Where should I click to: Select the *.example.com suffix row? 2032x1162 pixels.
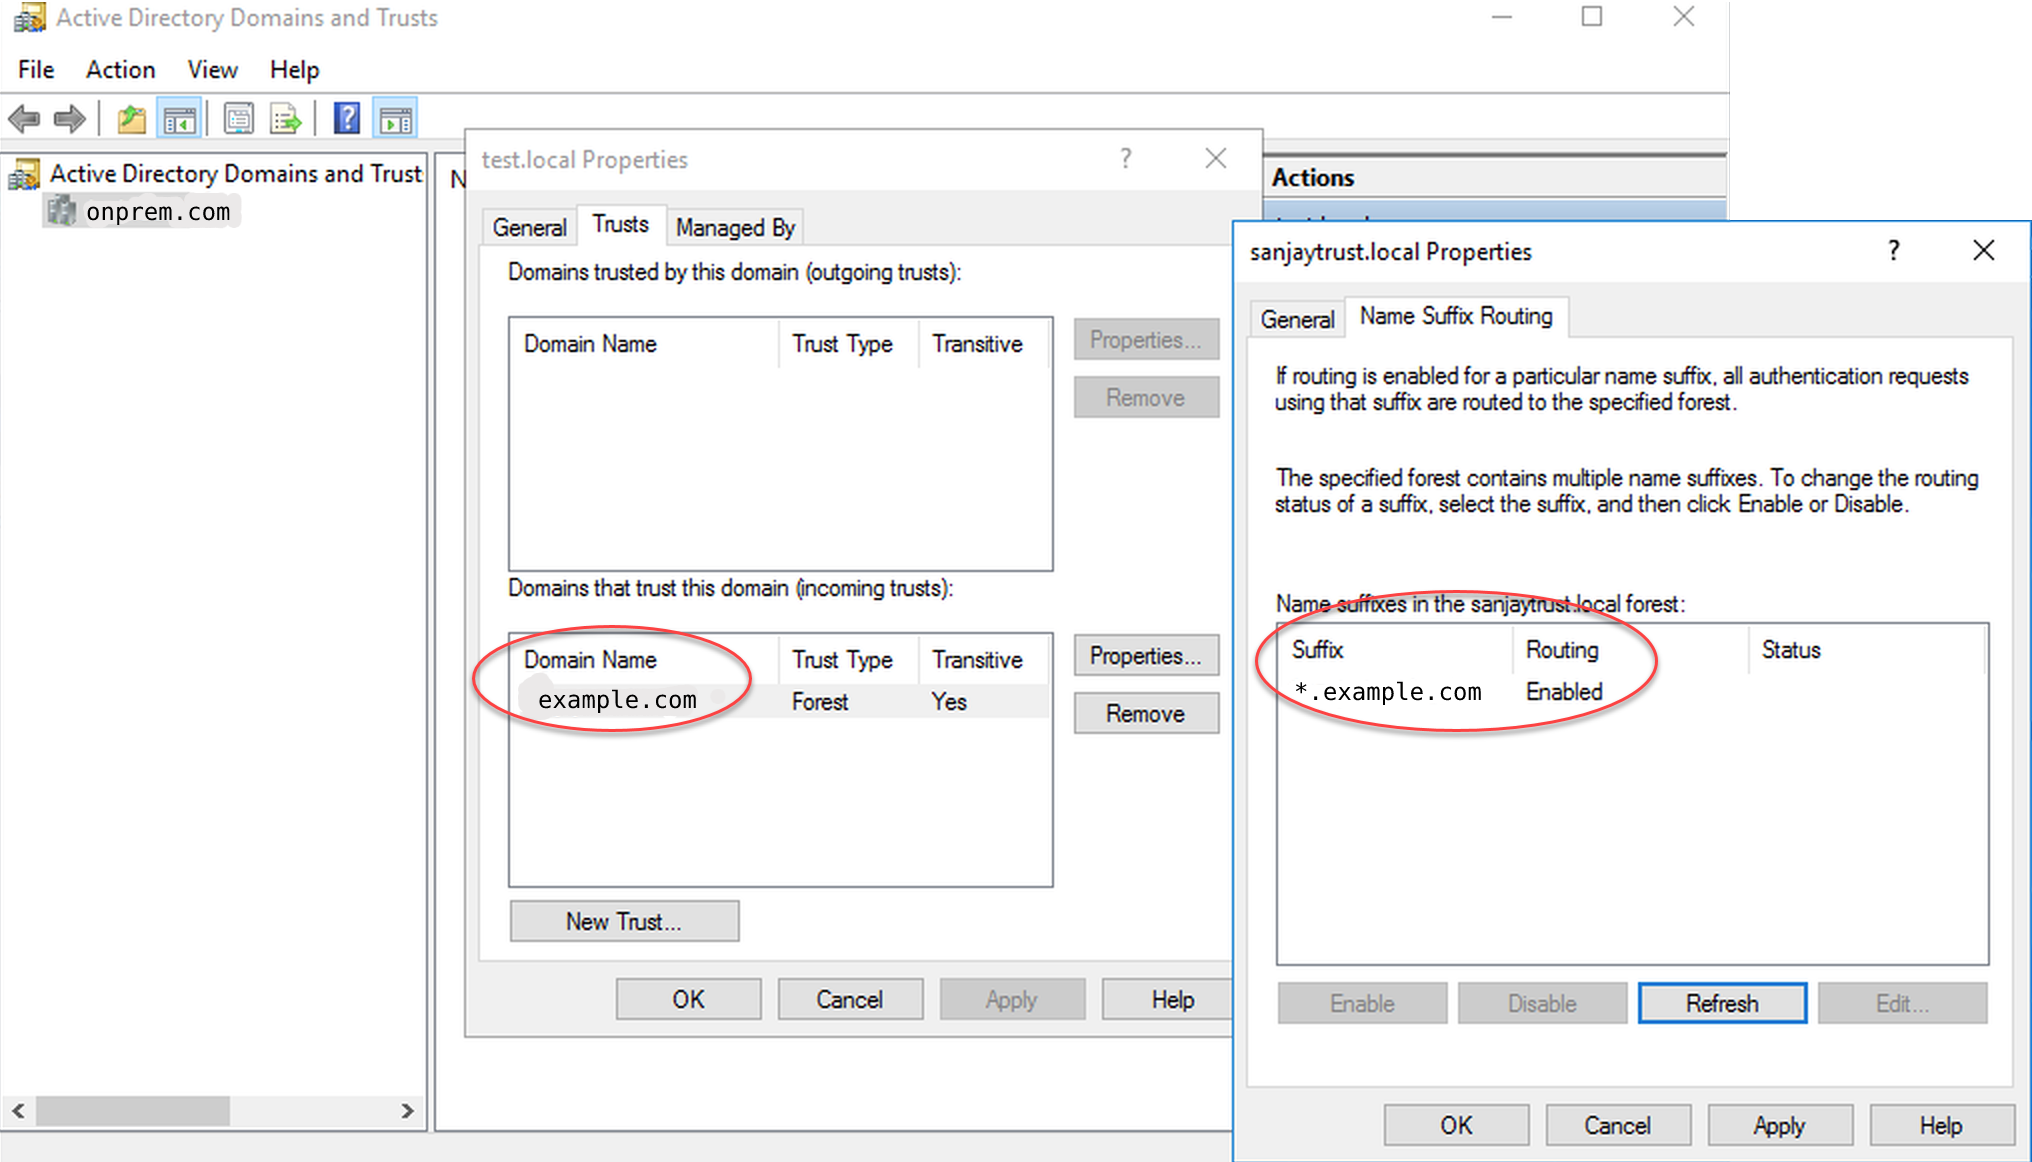pos(1388,692)
